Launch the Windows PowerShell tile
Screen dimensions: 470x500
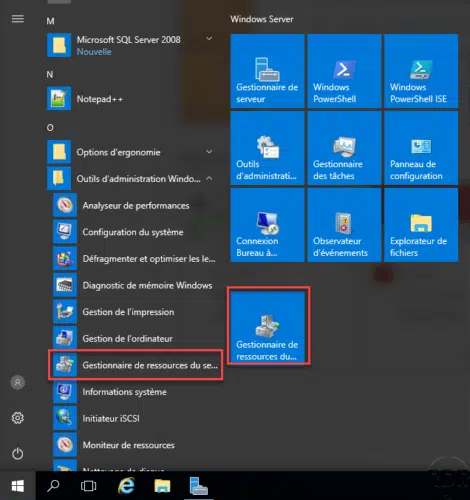(344, 71)
